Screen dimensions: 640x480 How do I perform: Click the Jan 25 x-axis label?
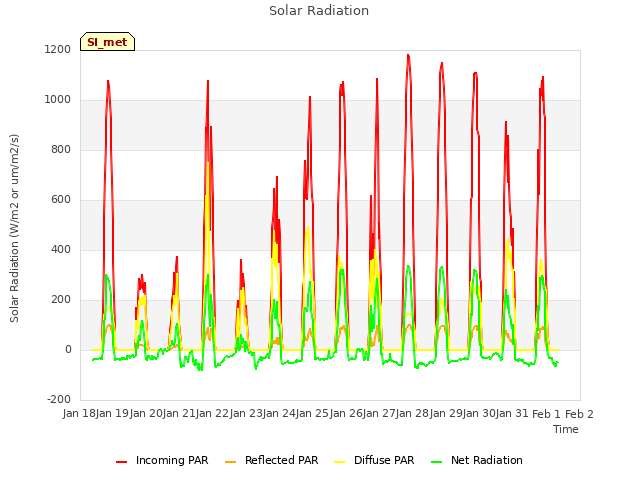312,414
